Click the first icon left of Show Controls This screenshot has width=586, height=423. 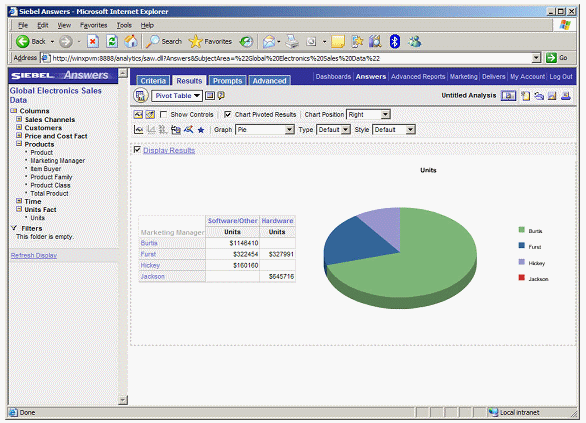[x=138, y=114]
